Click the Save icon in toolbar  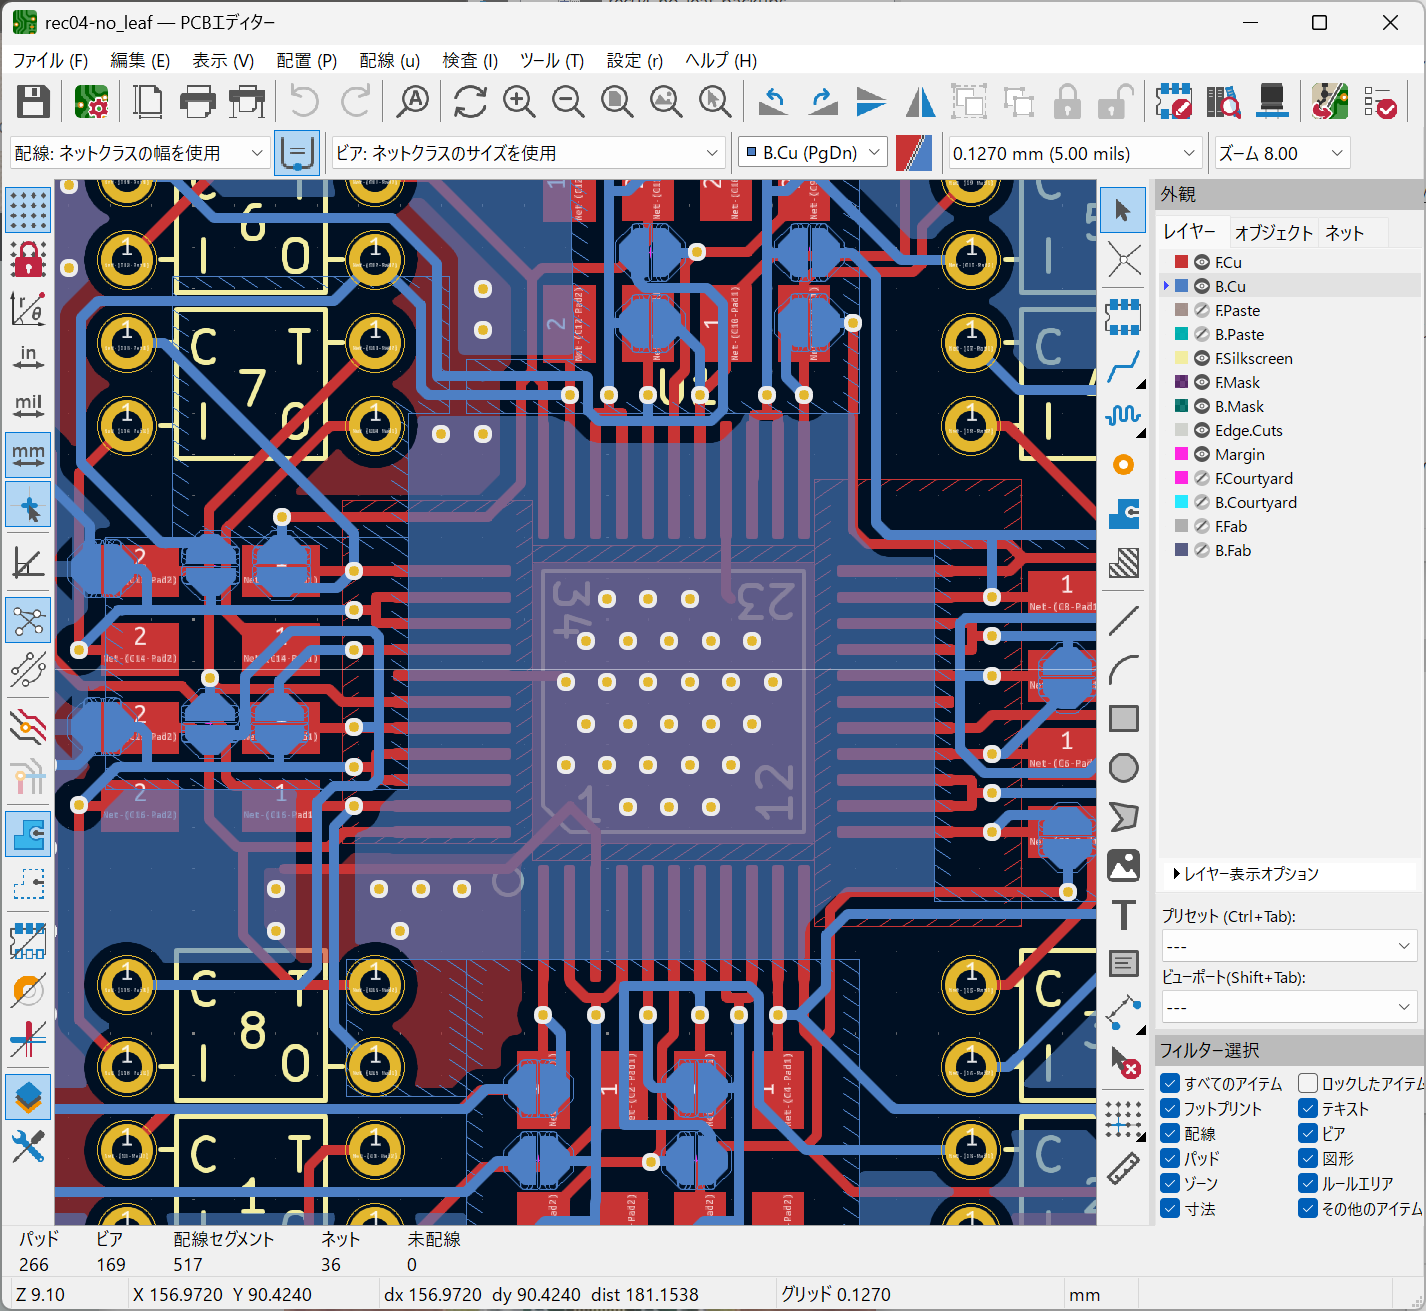point(33,101)
